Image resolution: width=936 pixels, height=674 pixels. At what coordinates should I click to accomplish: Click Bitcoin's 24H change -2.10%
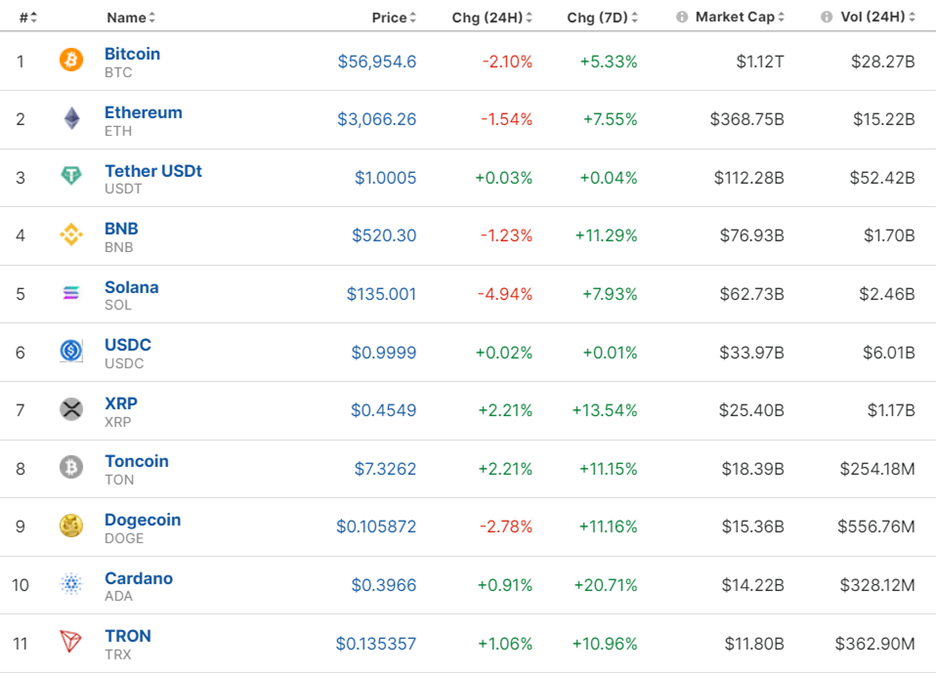click(x=507, y=61)
